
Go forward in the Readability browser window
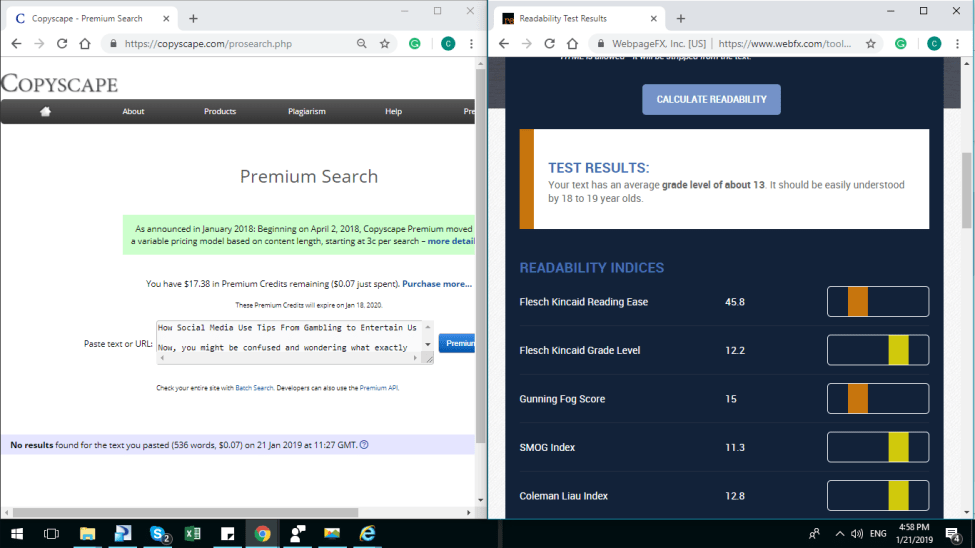(527, 44)
